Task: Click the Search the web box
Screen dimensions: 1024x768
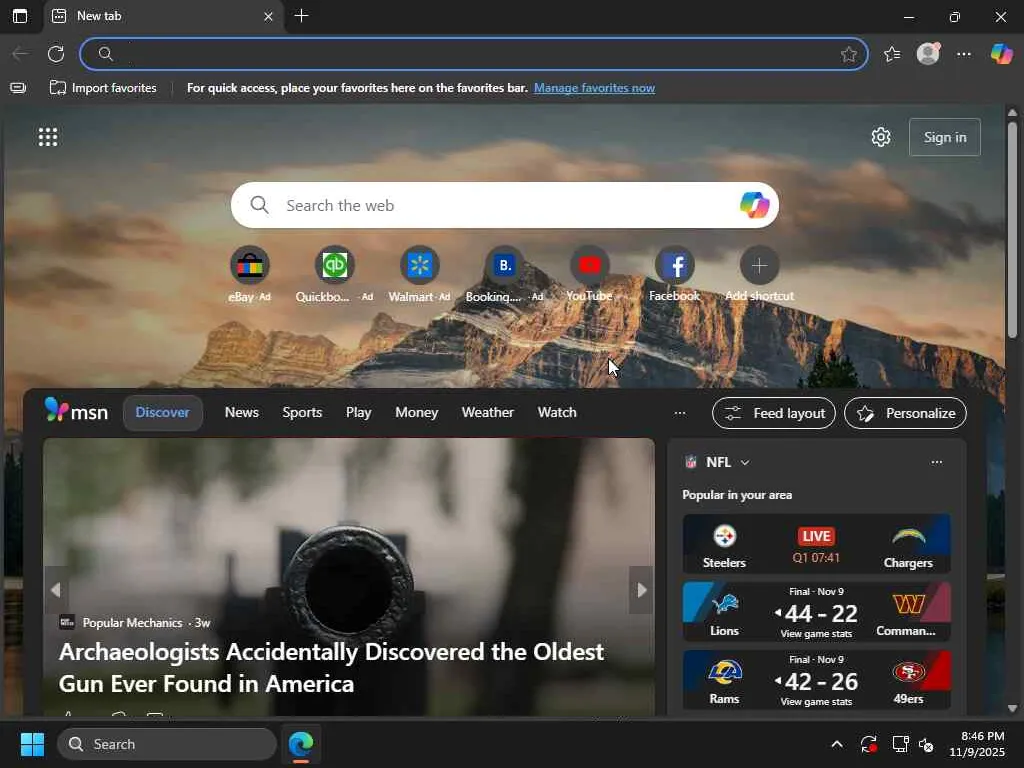Action: point(504,205)
